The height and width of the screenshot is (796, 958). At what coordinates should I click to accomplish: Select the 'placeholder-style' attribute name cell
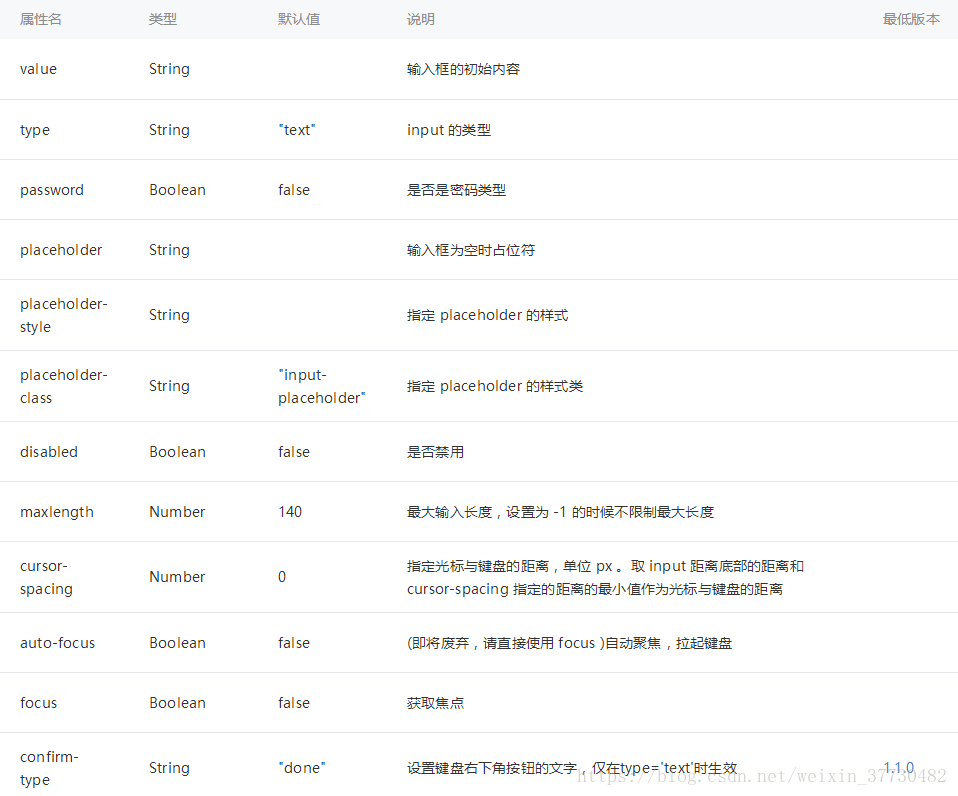(x=64, y=315)
